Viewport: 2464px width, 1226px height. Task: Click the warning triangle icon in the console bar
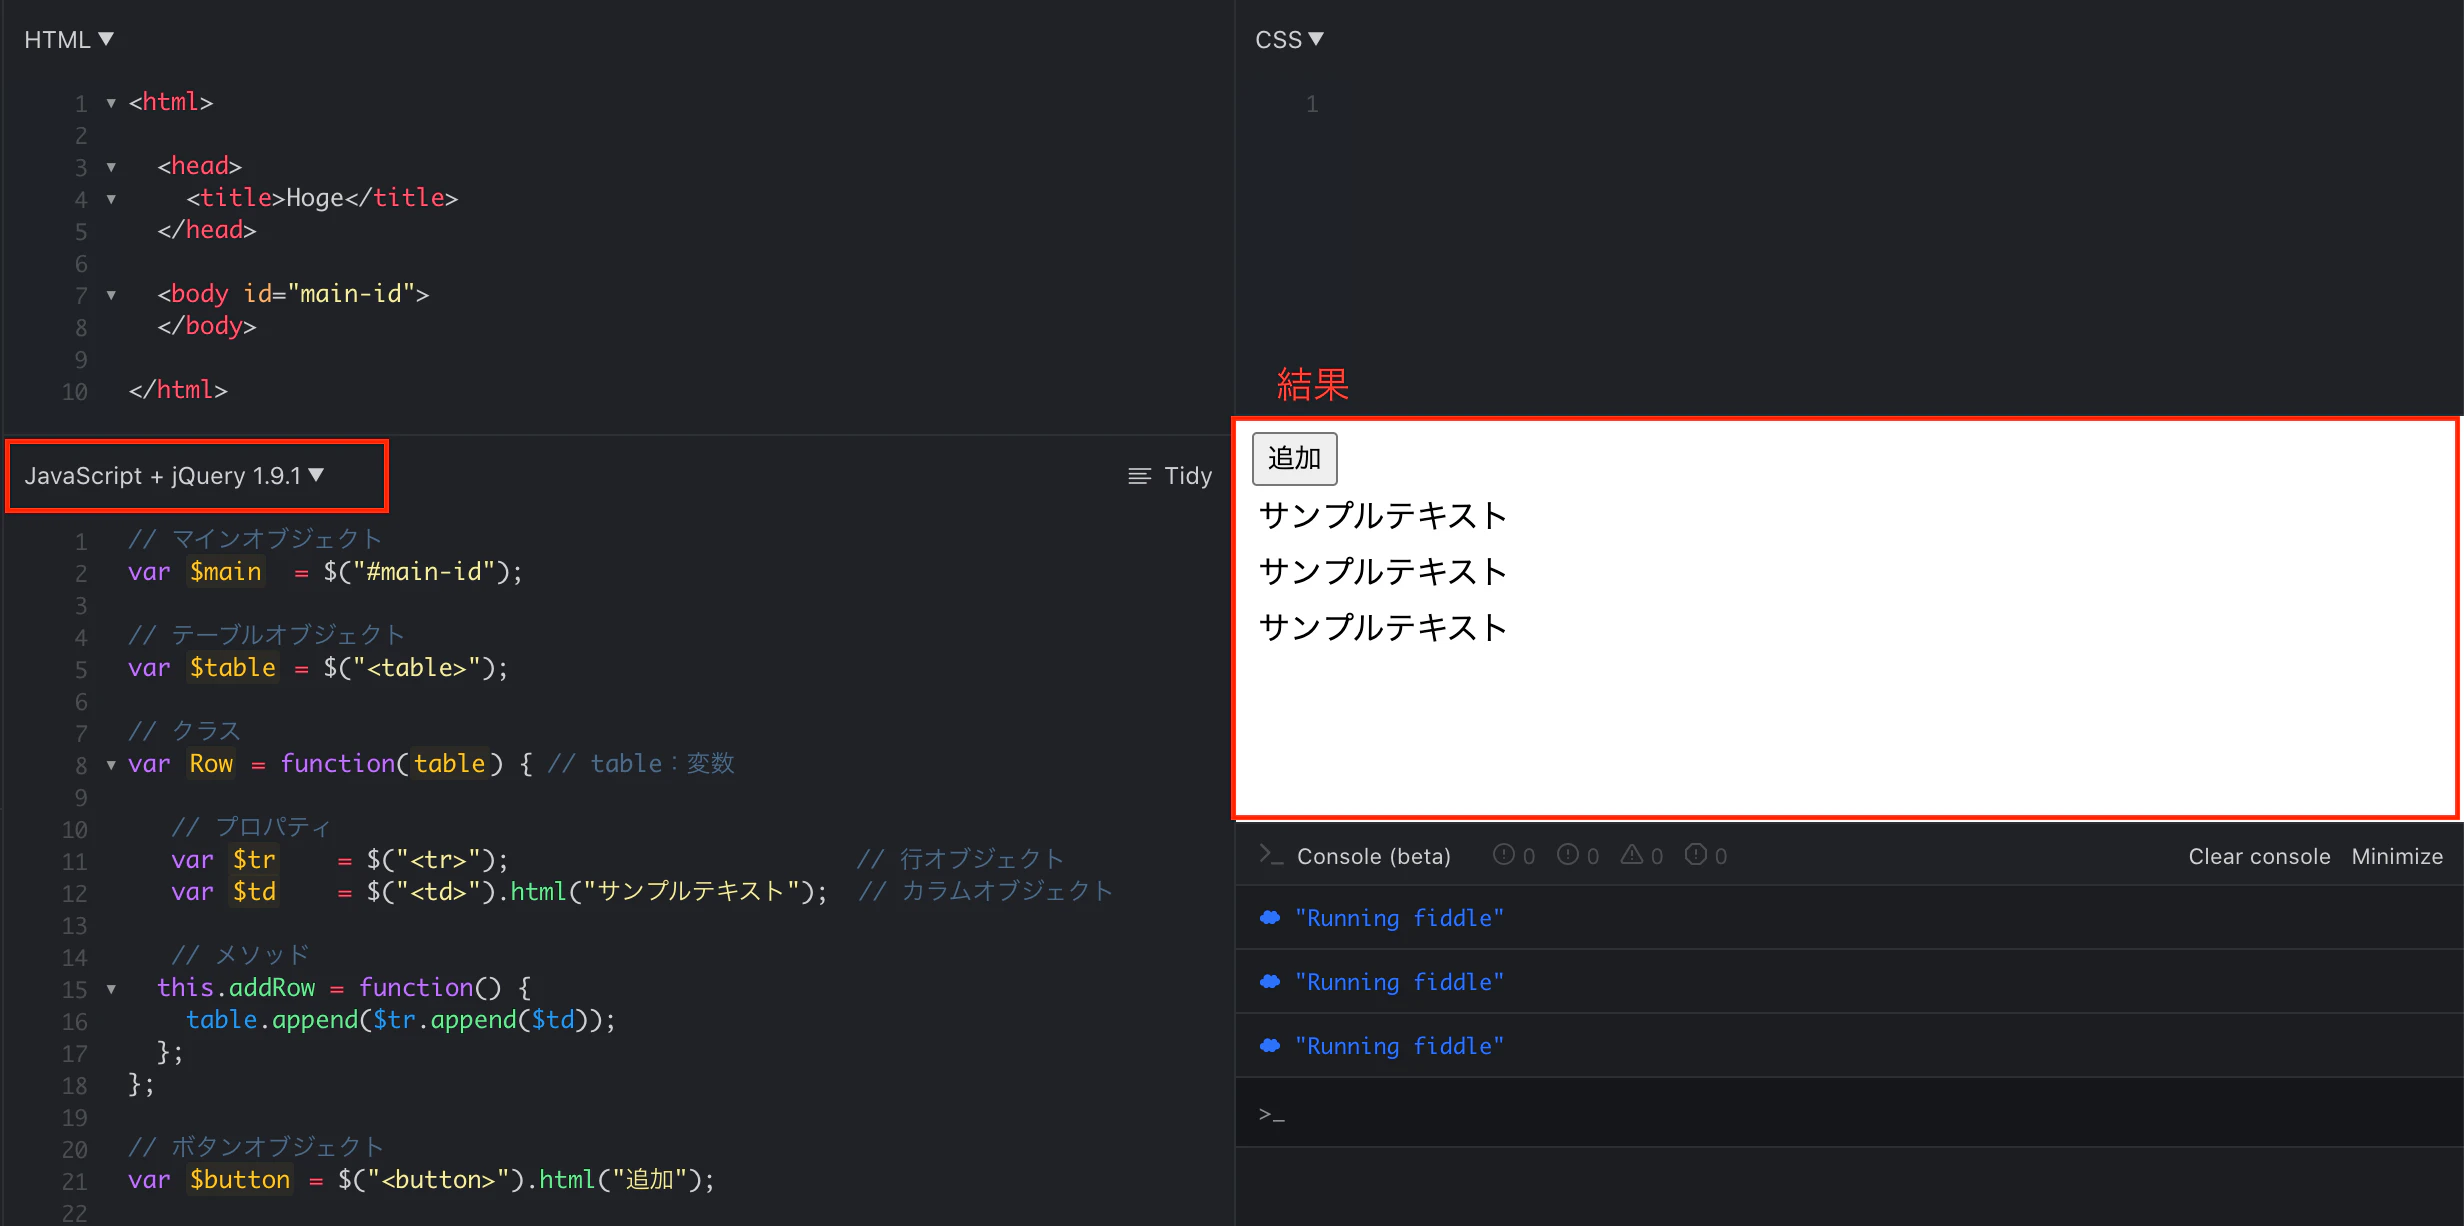pyautogui.click(x=1630, y=855)
